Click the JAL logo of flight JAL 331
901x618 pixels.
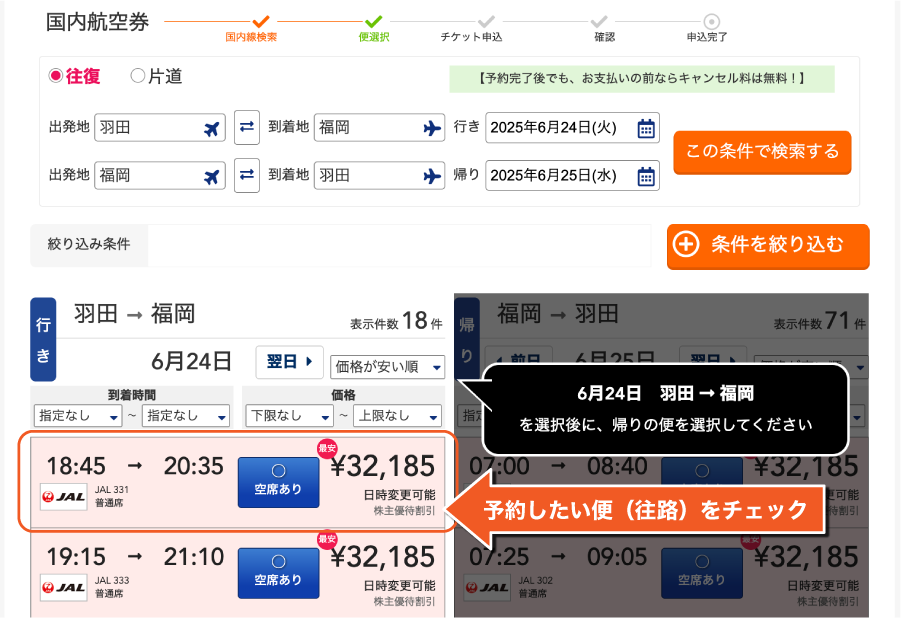[x=63, y=495]
